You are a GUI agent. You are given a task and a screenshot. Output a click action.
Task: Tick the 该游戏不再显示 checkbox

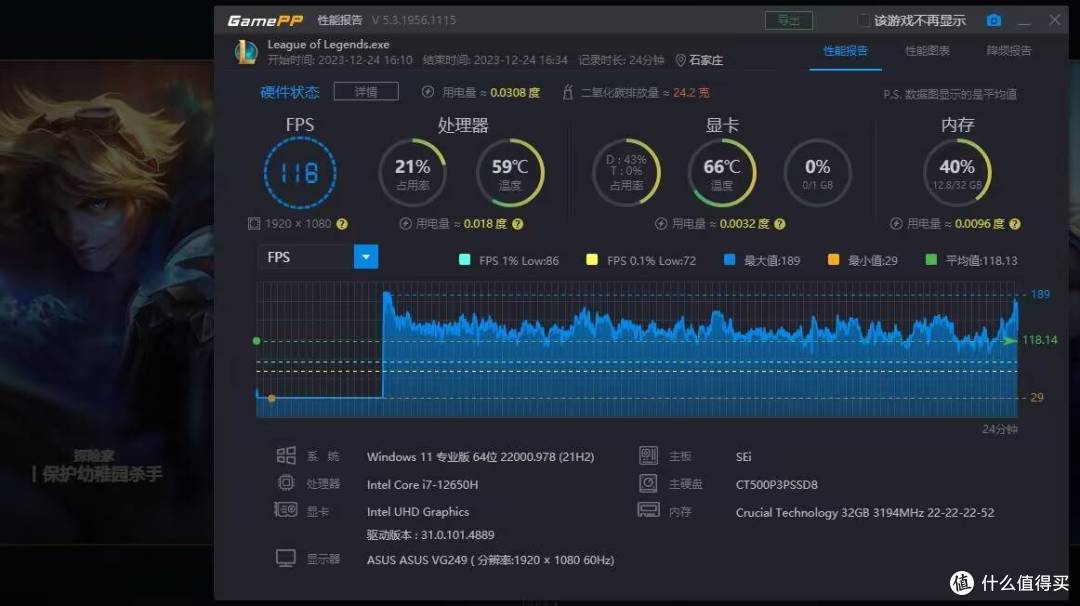coord(862,20)
